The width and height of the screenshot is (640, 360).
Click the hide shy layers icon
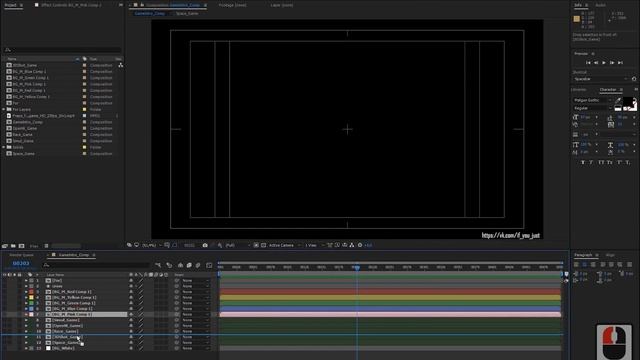(x=180, y=265)
